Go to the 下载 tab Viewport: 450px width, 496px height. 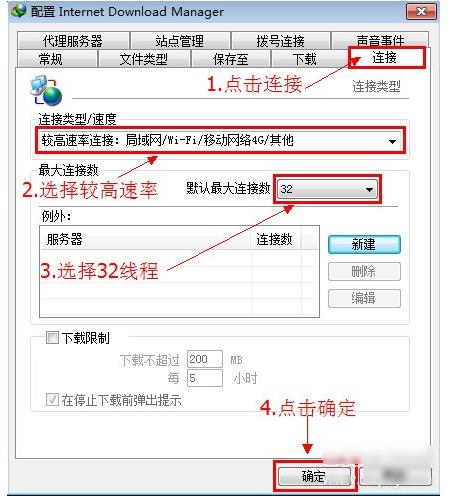(304, 59)
